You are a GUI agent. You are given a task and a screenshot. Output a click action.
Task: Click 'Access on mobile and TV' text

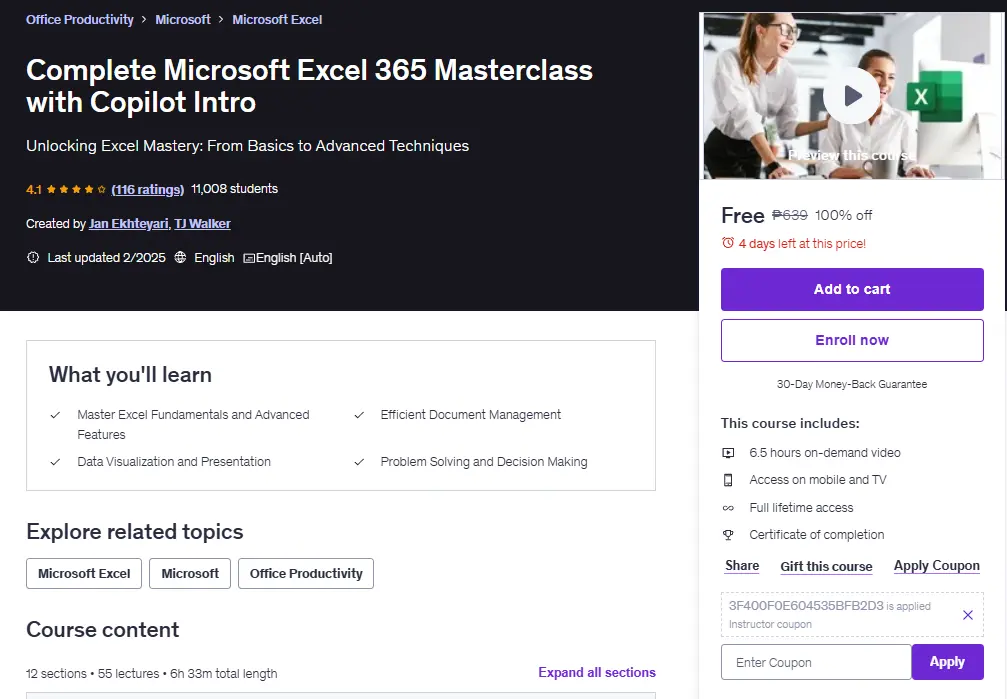click(818, 480)
